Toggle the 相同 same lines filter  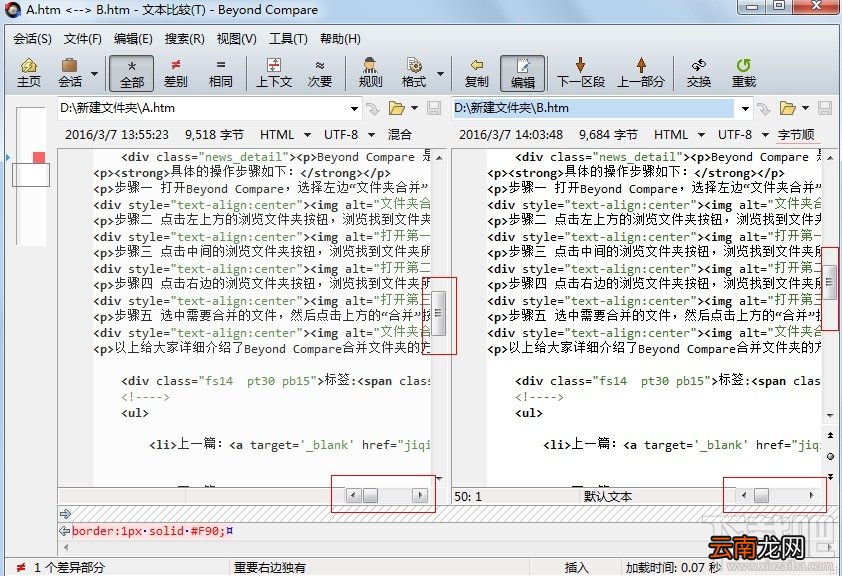click(220, 73)
